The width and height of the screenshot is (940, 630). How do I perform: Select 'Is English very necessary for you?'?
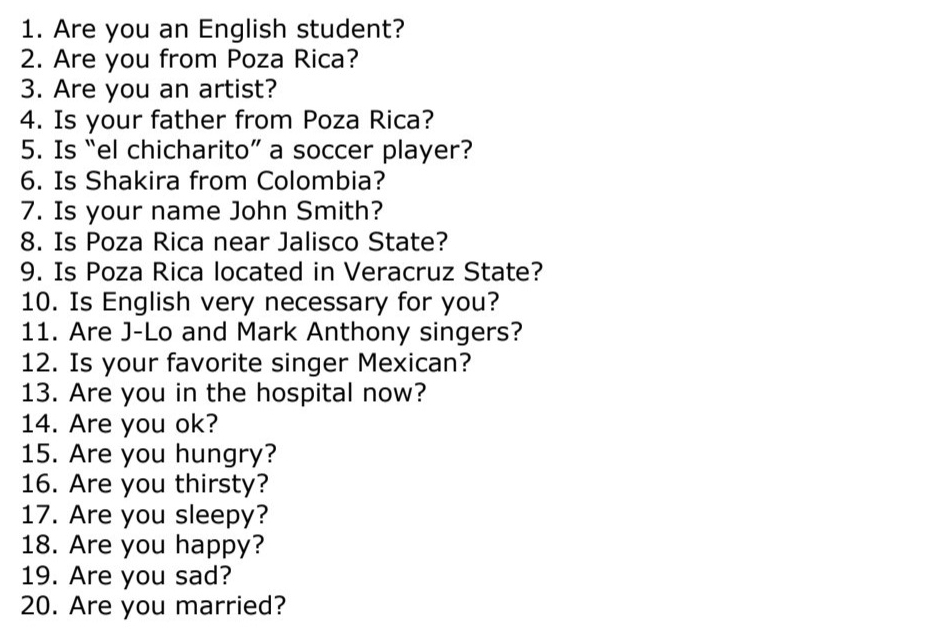click(x=259, y=302)
